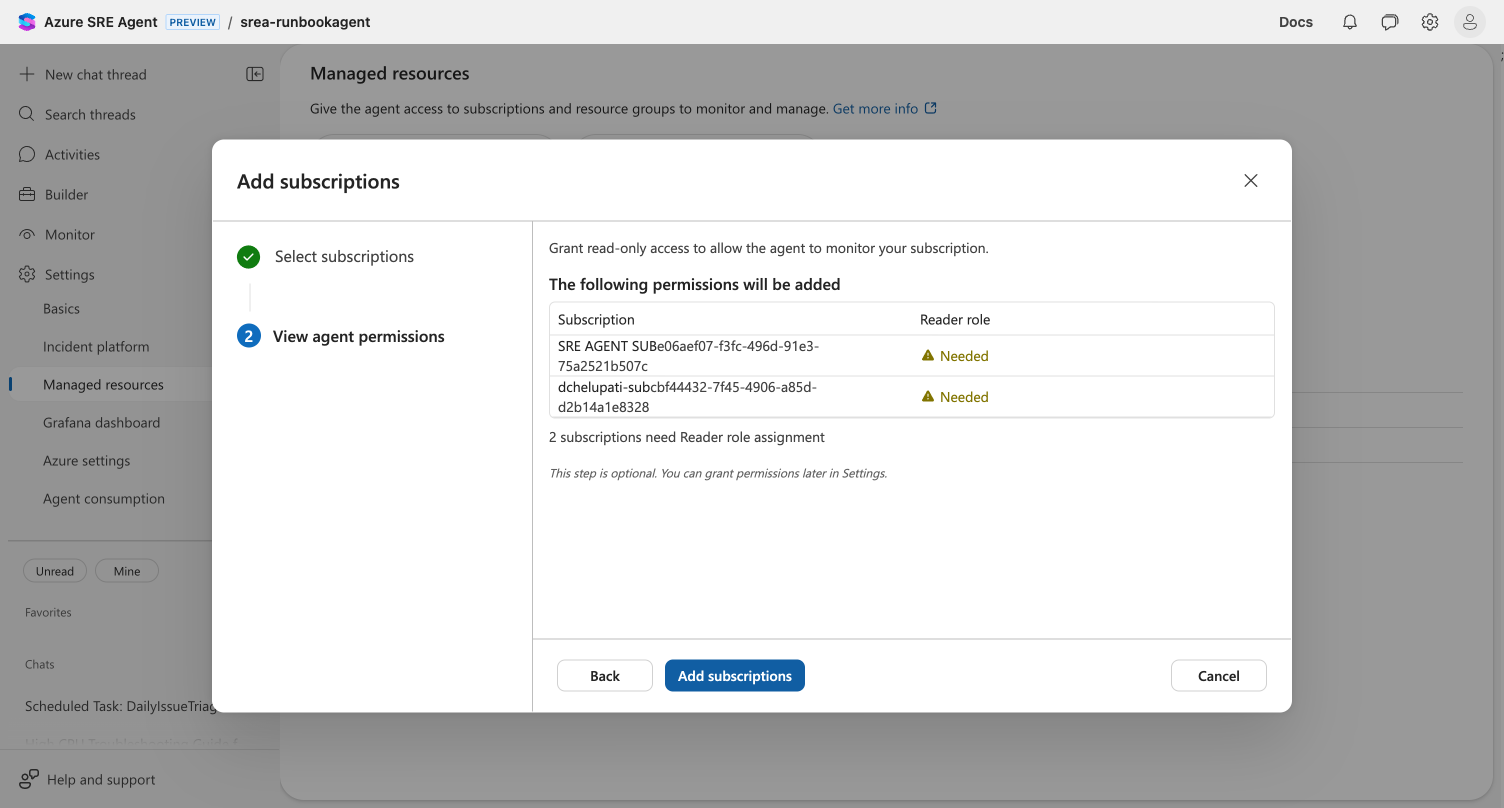Open Incident platform settings
Viewport: 1504px width, 808px height.
pyautogui.click(x=96, y=347)
